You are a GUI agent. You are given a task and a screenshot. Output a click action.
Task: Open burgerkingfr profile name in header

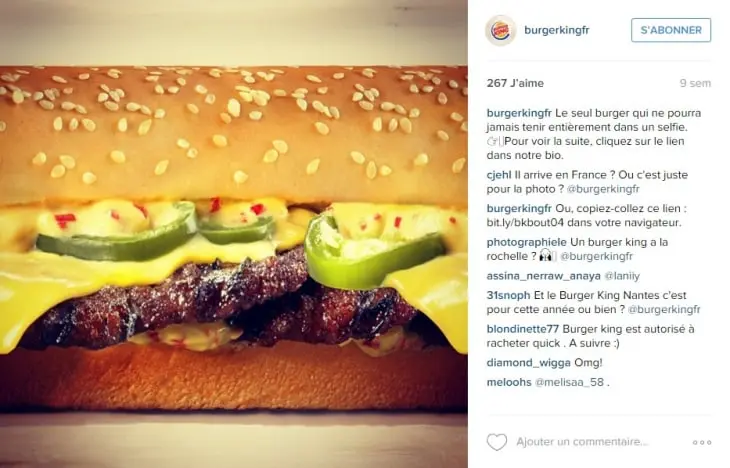(556, 30)
